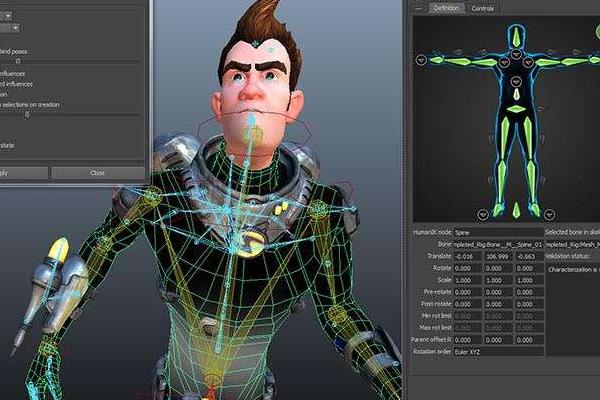600x400 pixels.
Task: Open the second dropdown arrow in options dialog
Action: point(16,28)
